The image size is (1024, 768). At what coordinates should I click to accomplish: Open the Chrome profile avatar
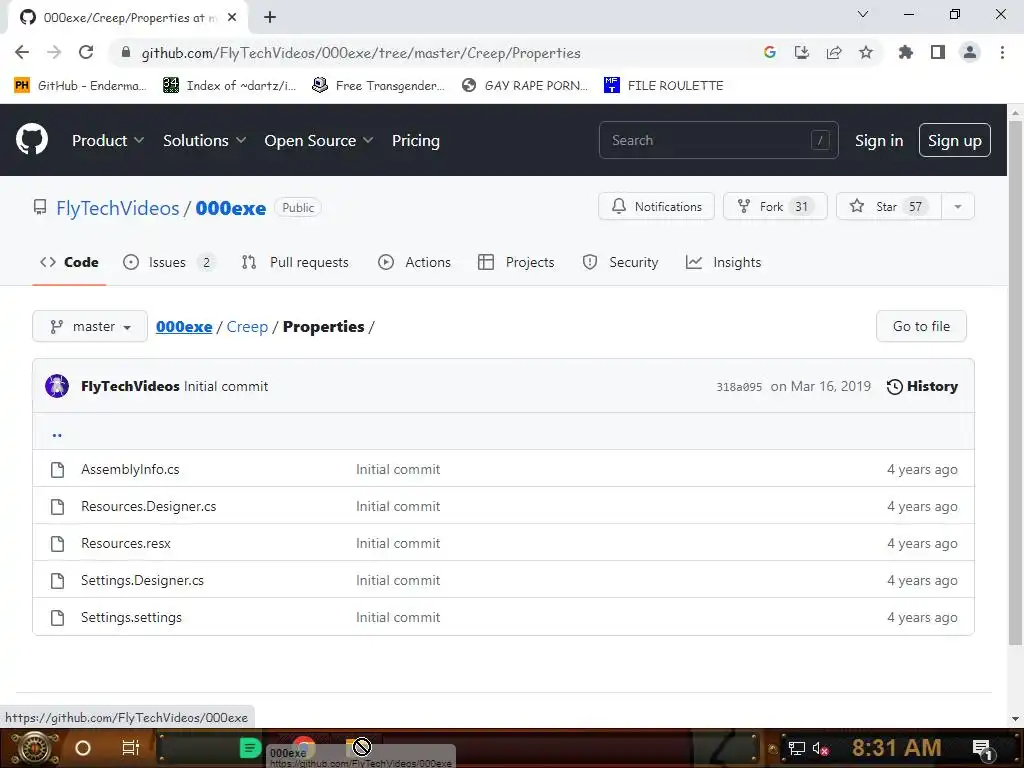970,52
